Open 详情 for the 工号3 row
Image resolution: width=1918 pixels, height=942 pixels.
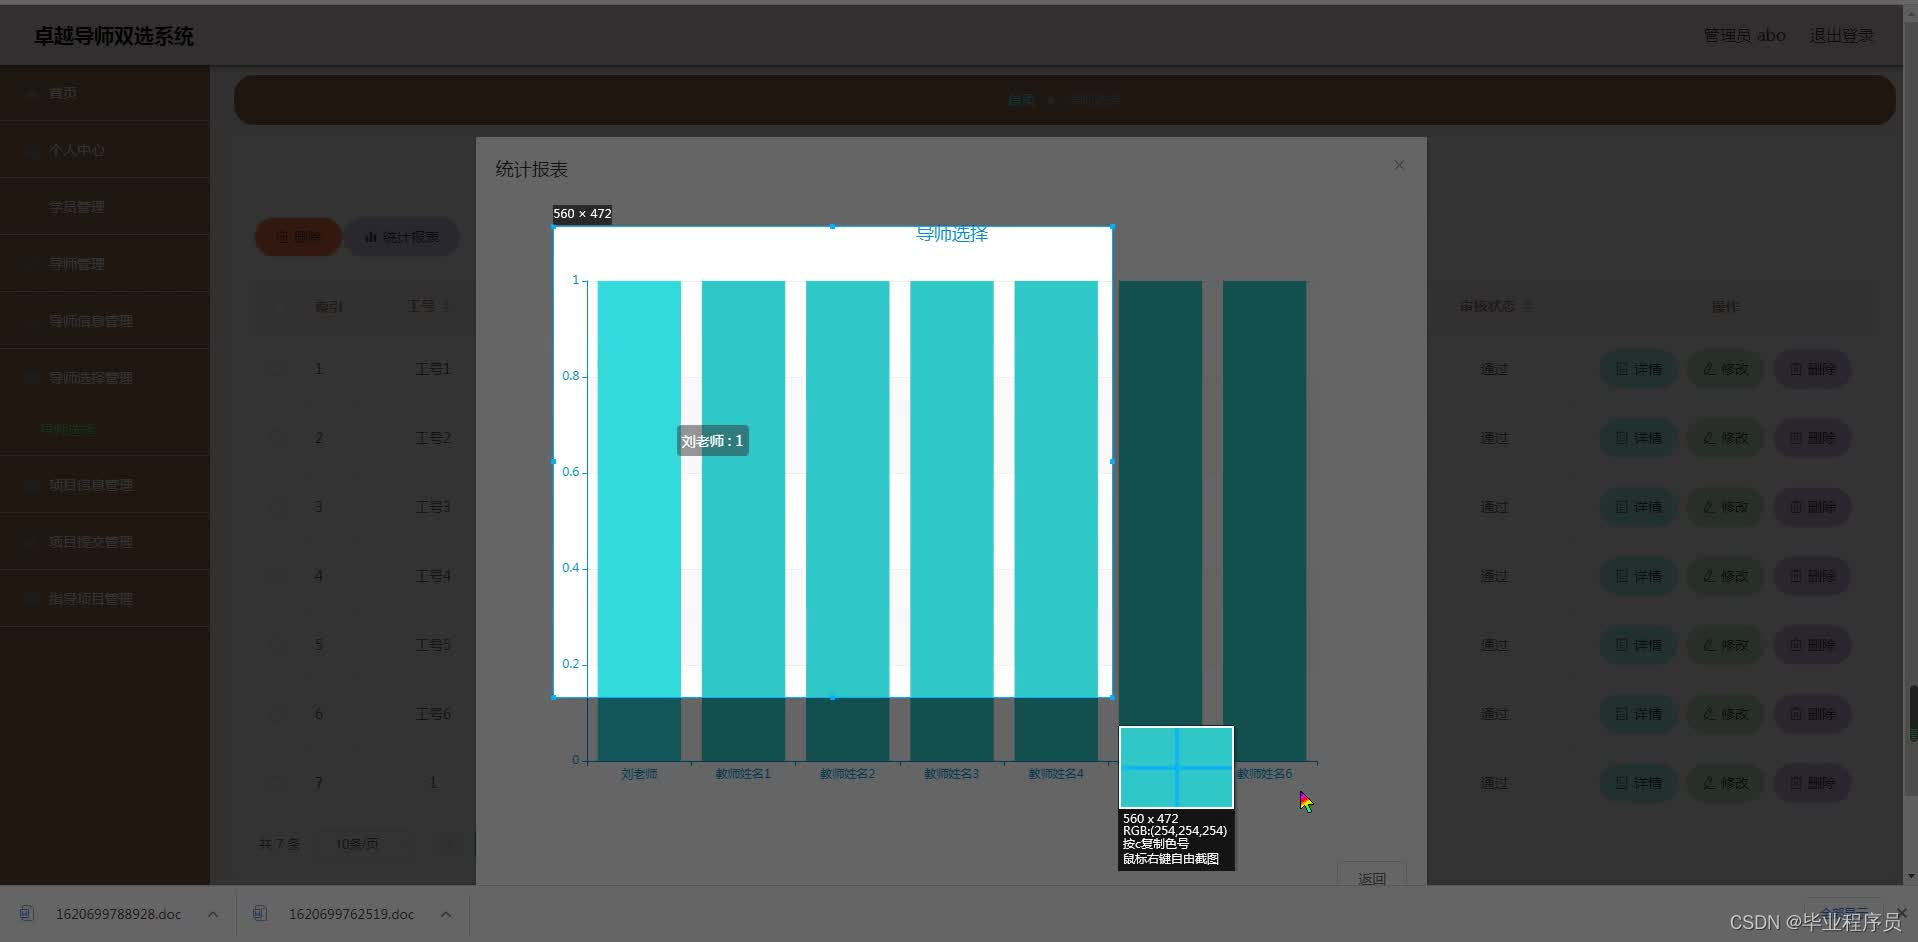(1638, 507)
